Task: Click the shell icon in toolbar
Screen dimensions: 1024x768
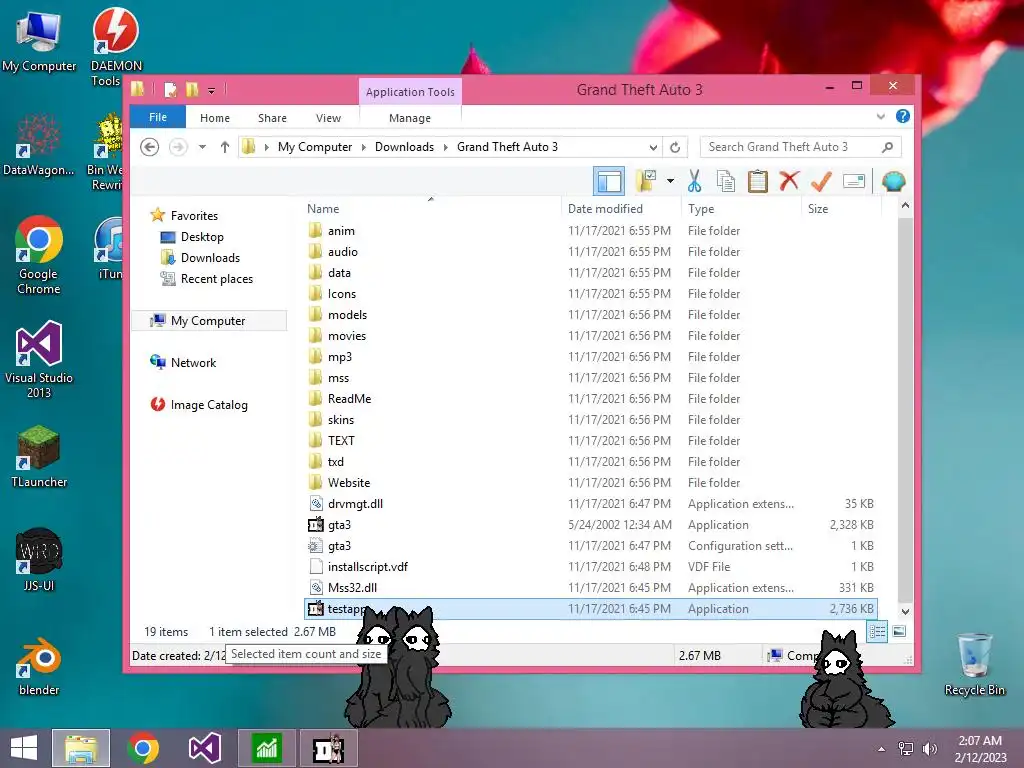Action: (893, 181)
